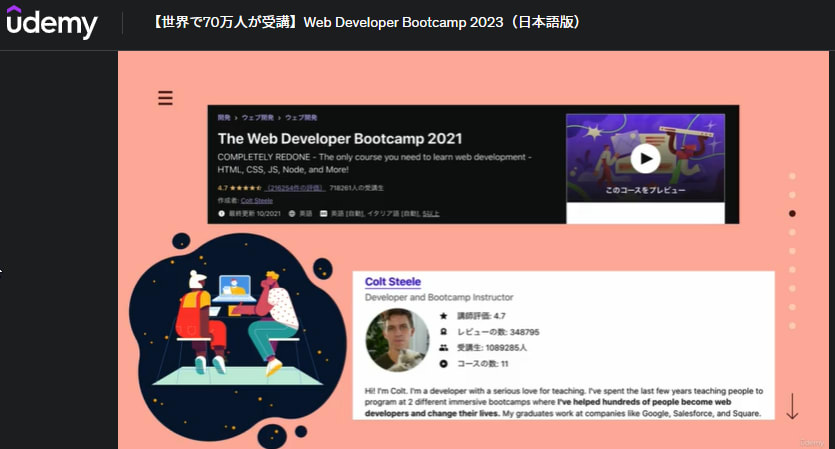Image resolution: width=835 pixels, height=449 pixels.
Task: Click the globe language icon
Action: tap(292, 214)
